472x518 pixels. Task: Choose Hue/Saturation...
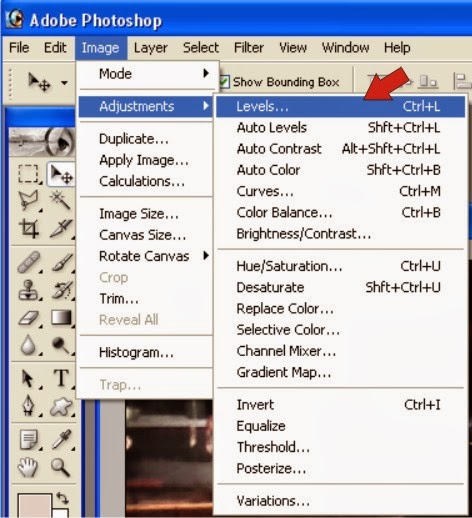click(341, 266)
